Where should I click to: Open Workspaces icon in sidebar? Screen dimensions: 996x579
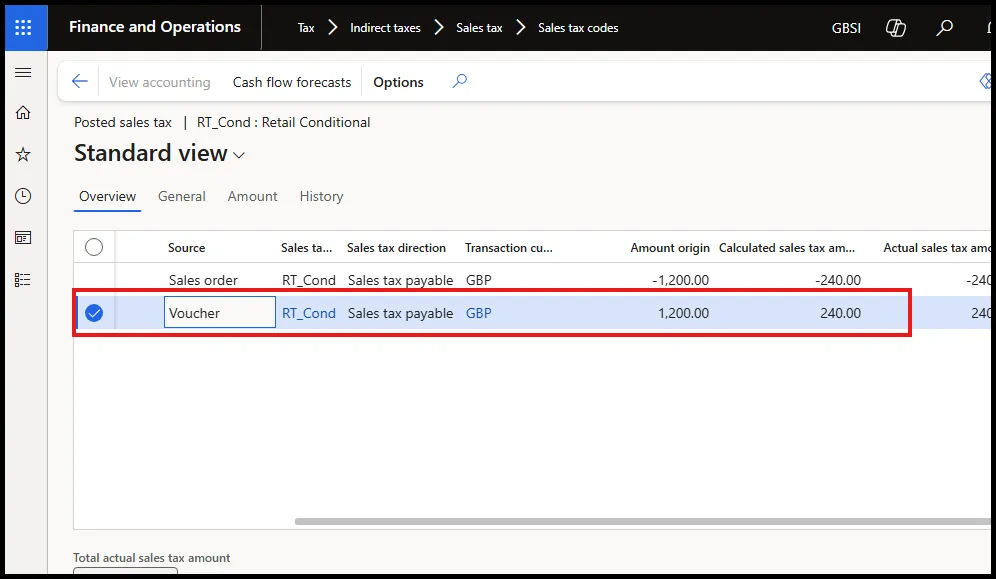coord(23,238)
